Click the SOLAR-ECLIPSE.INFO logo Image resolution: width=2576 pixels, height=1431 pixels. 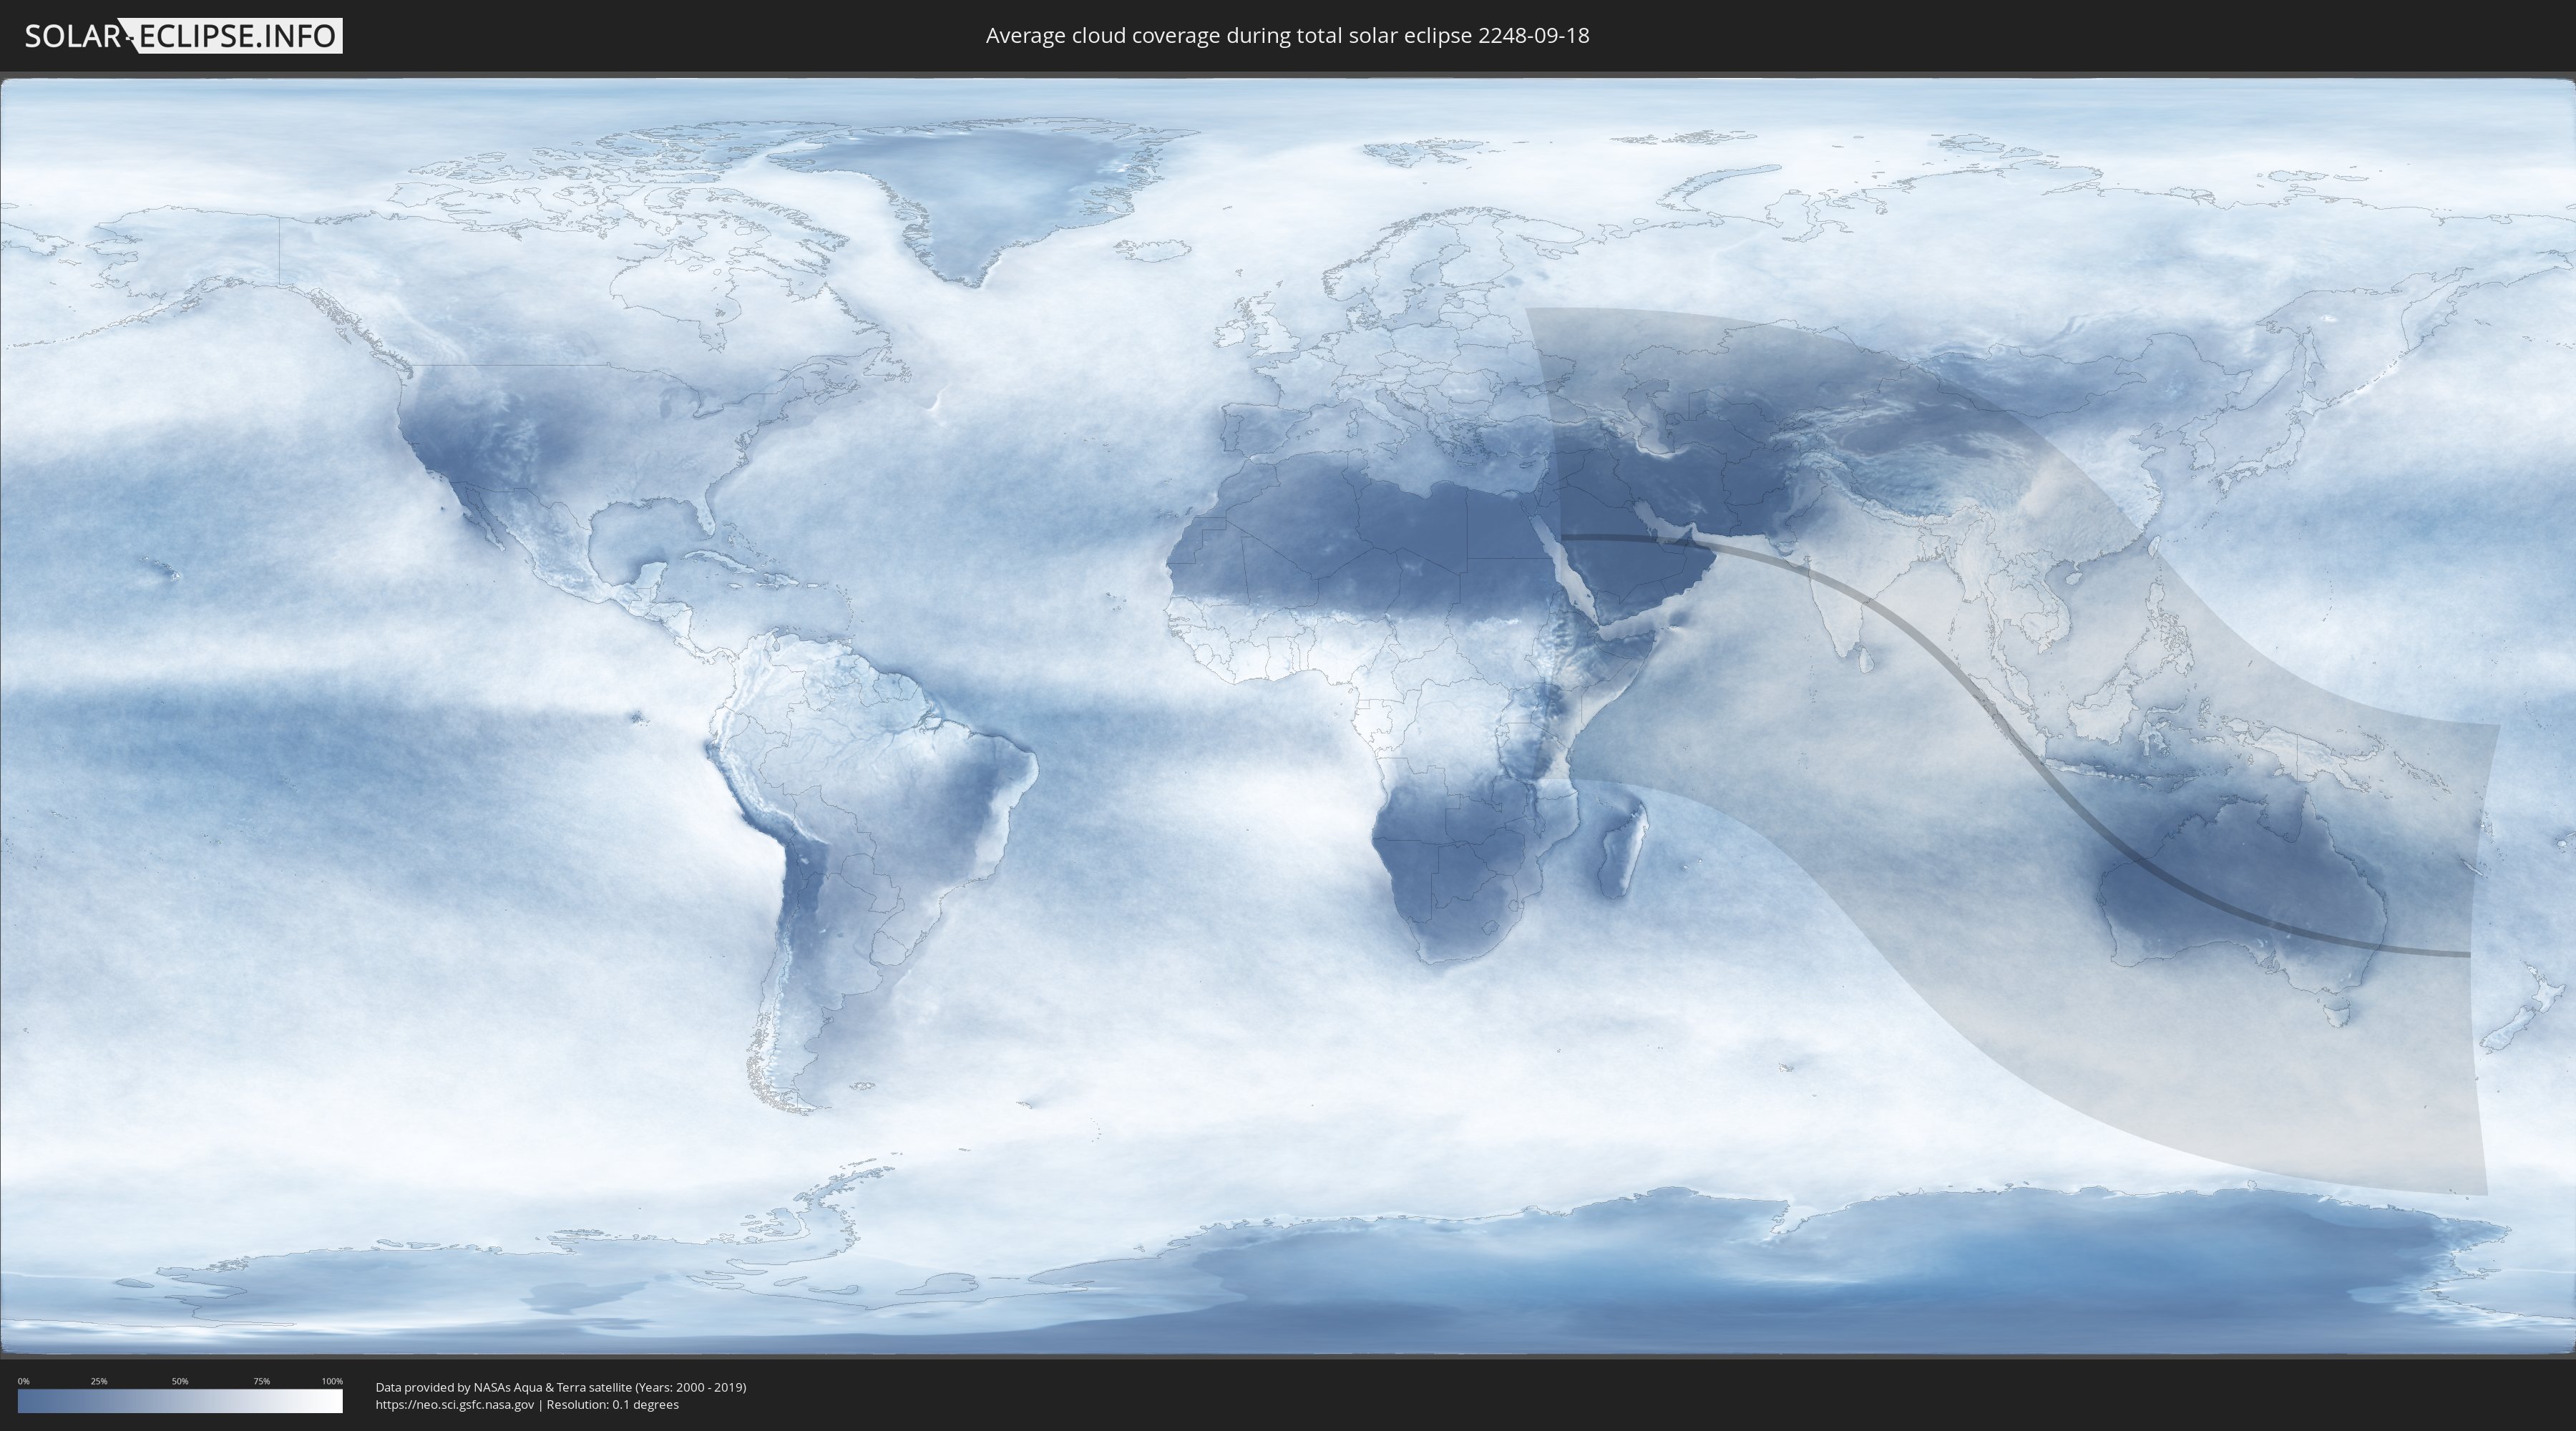point(182,36)
